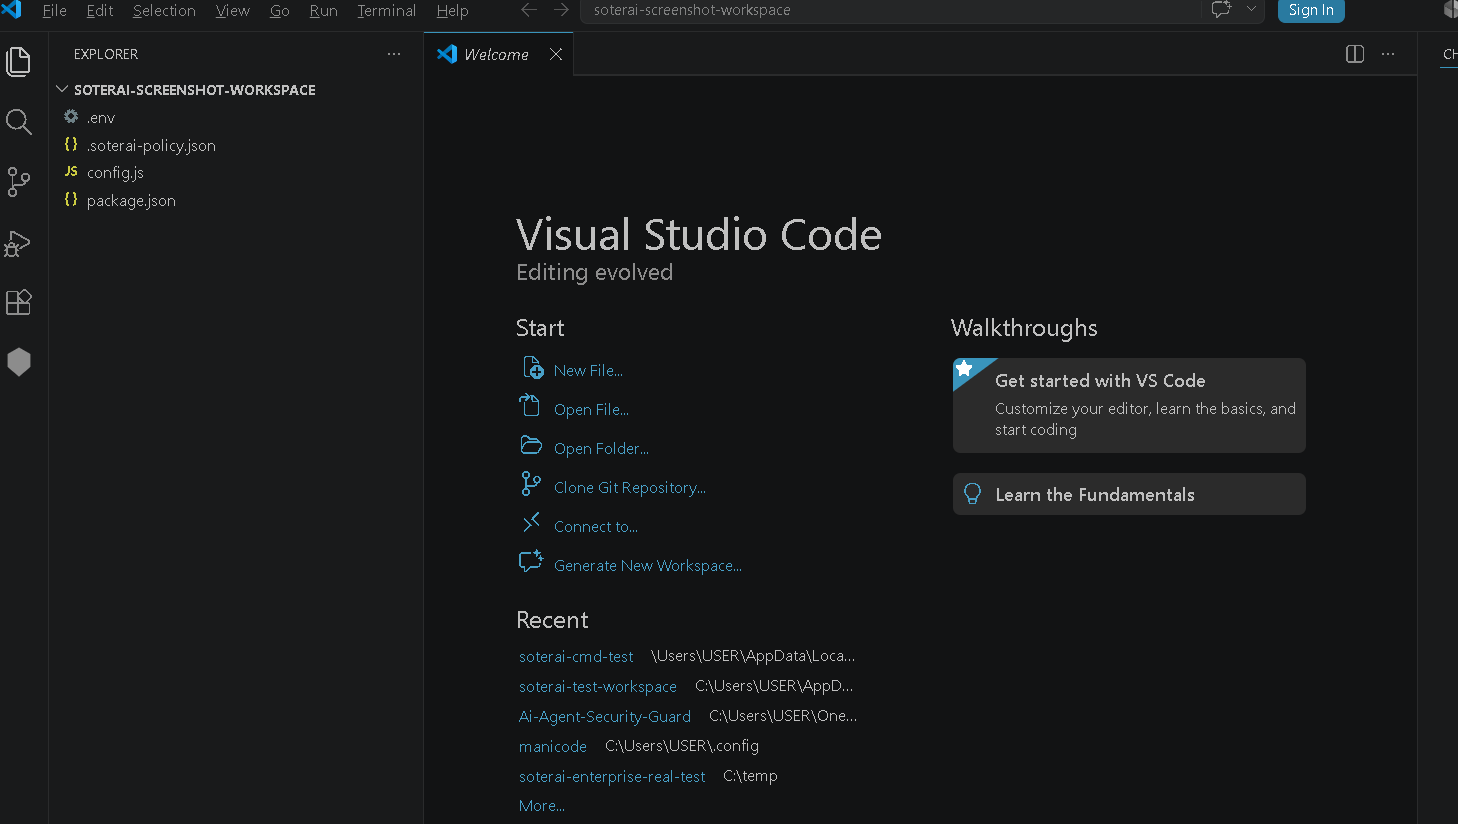
Task: Open the File menu
Action: (x=55, y=10)
